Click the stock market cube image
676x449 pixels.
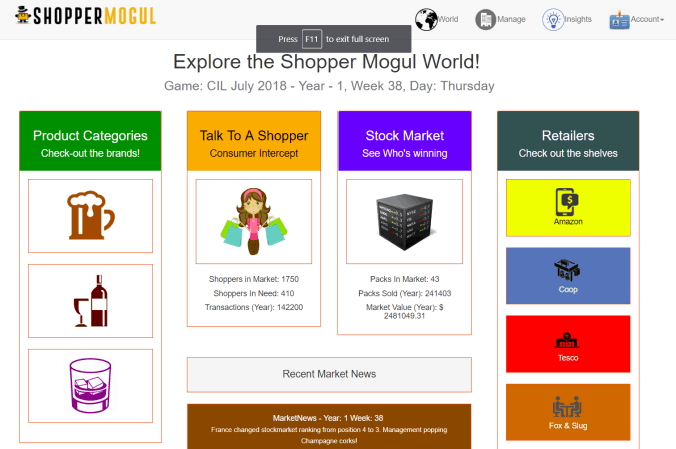404,221
